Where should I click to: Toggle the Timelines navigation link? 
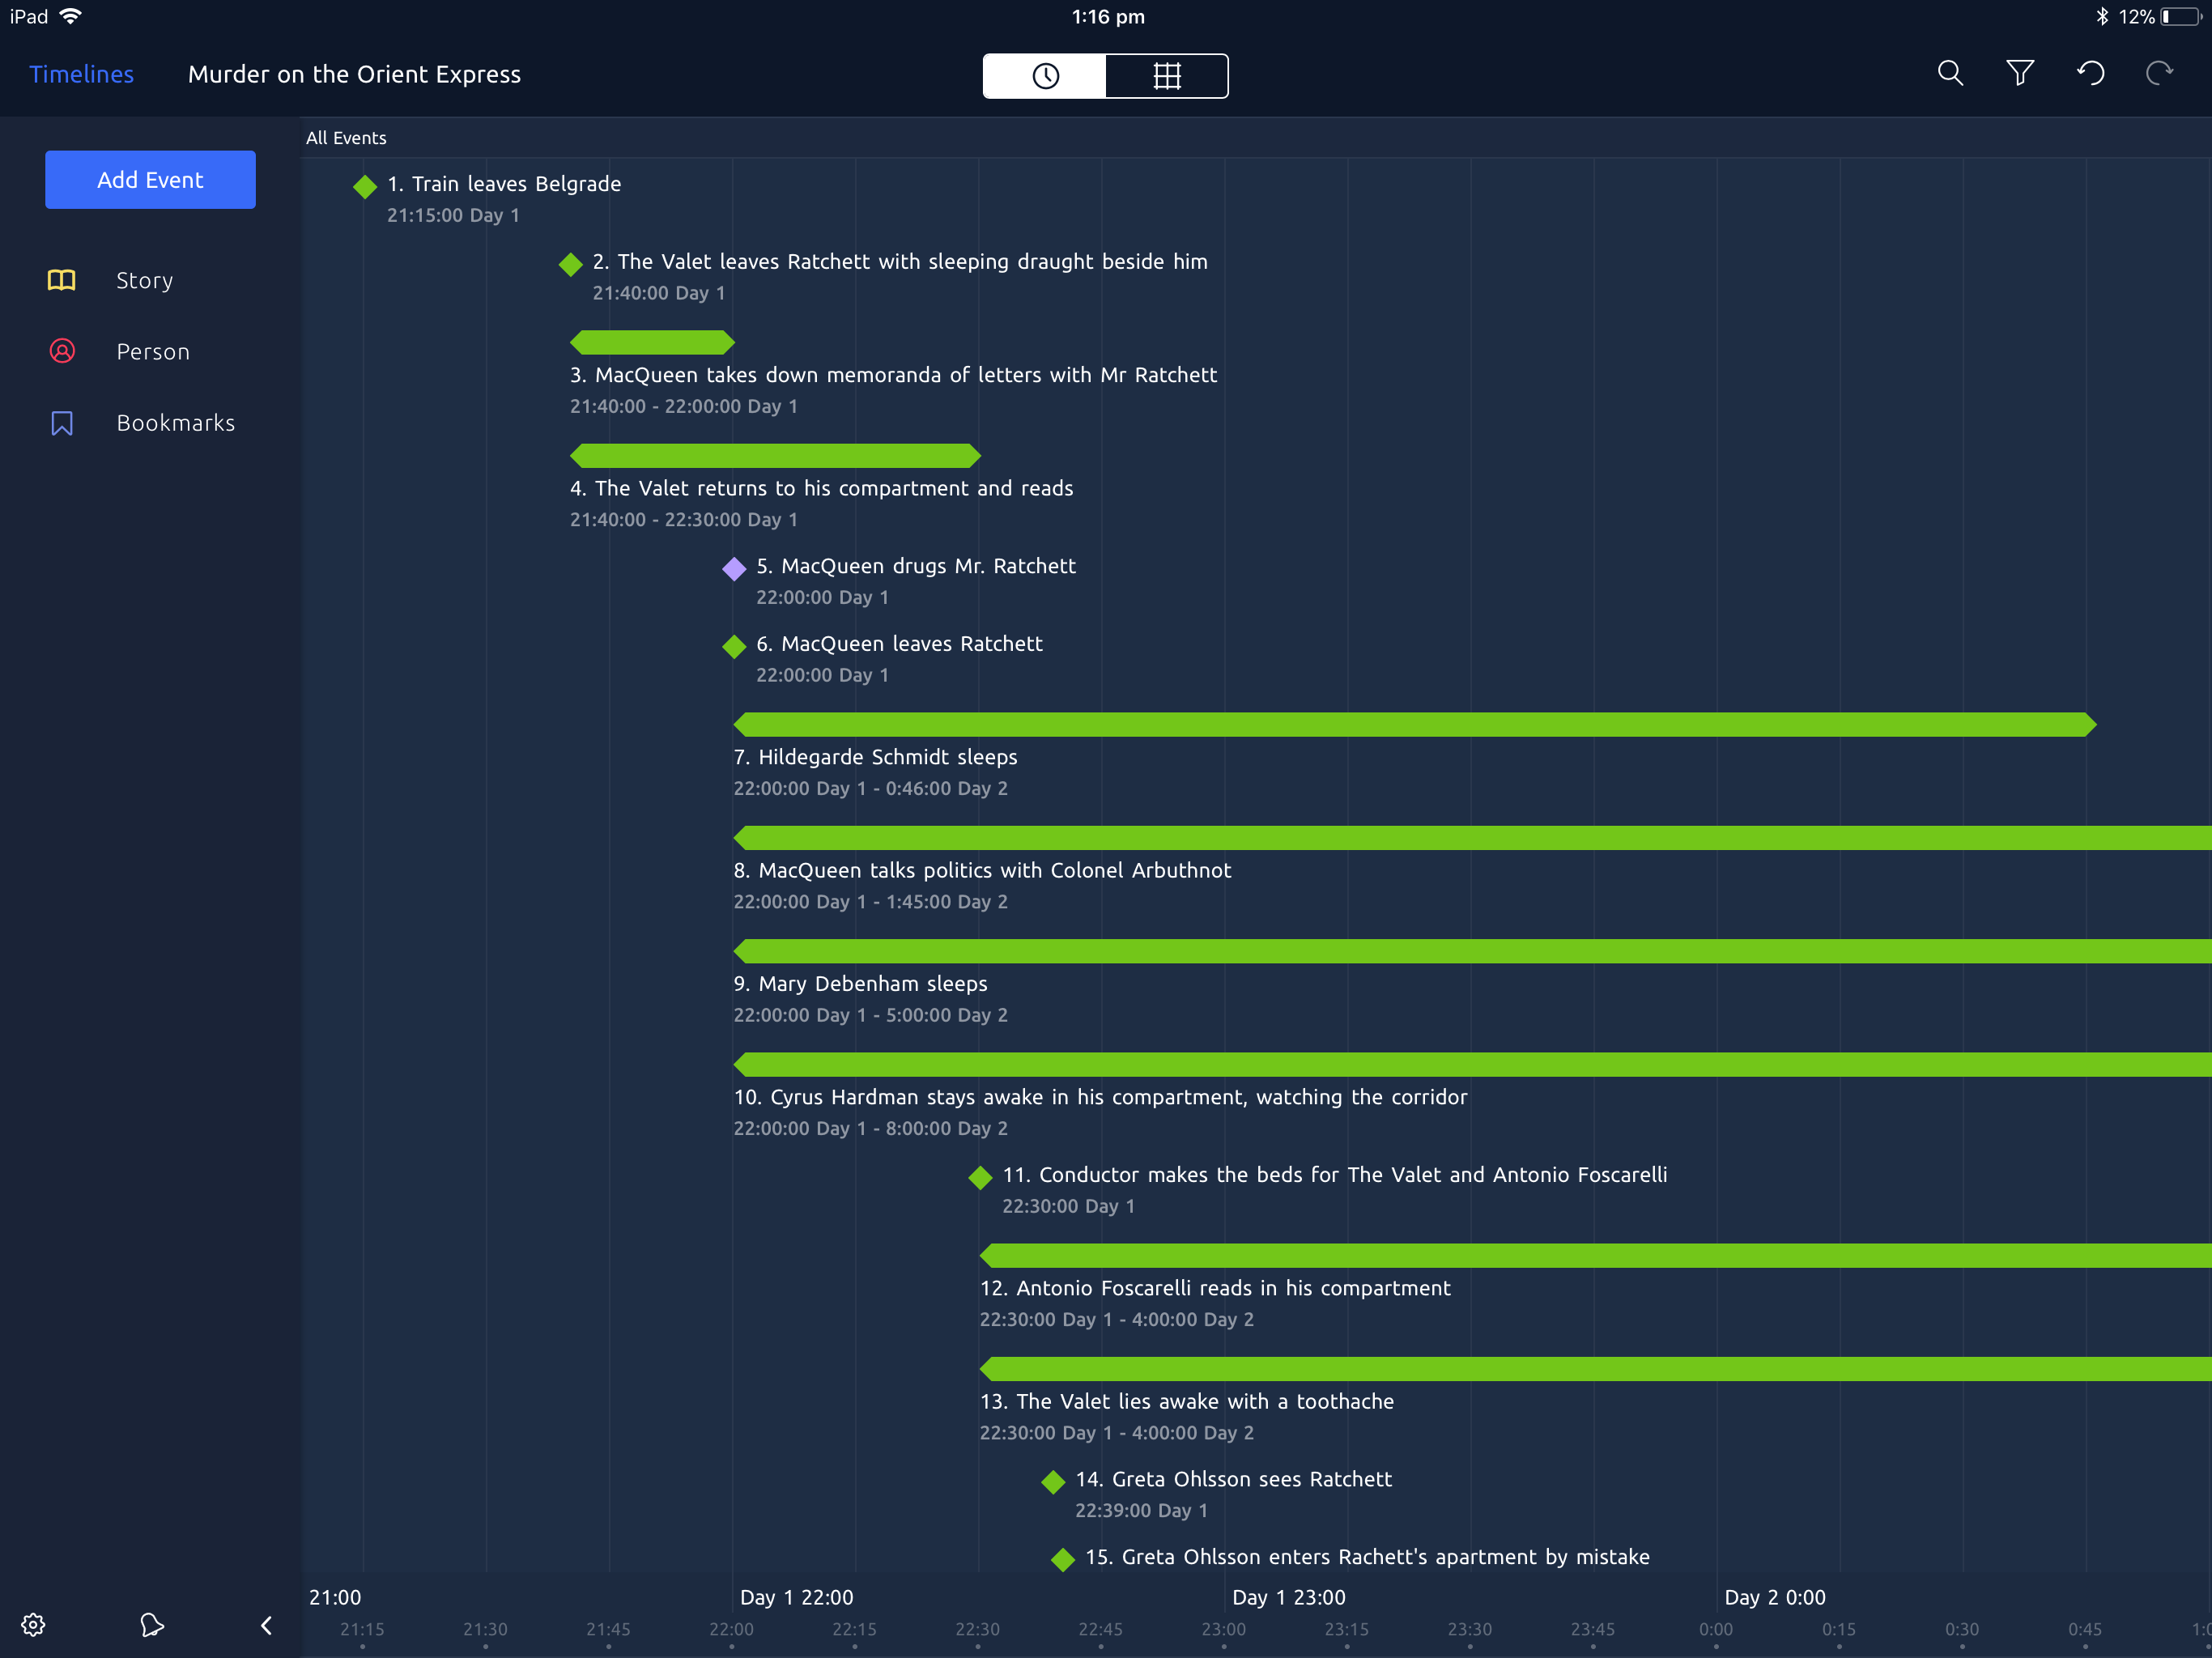click(82, 73)
